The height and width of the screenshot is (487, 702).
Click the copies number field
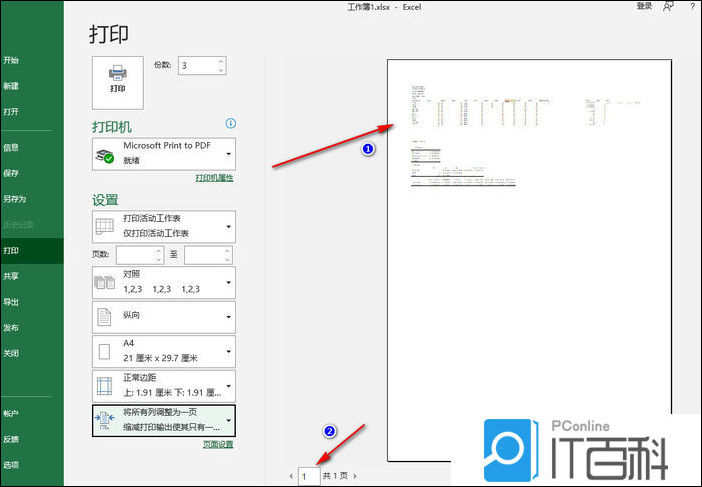coord(198,66)
